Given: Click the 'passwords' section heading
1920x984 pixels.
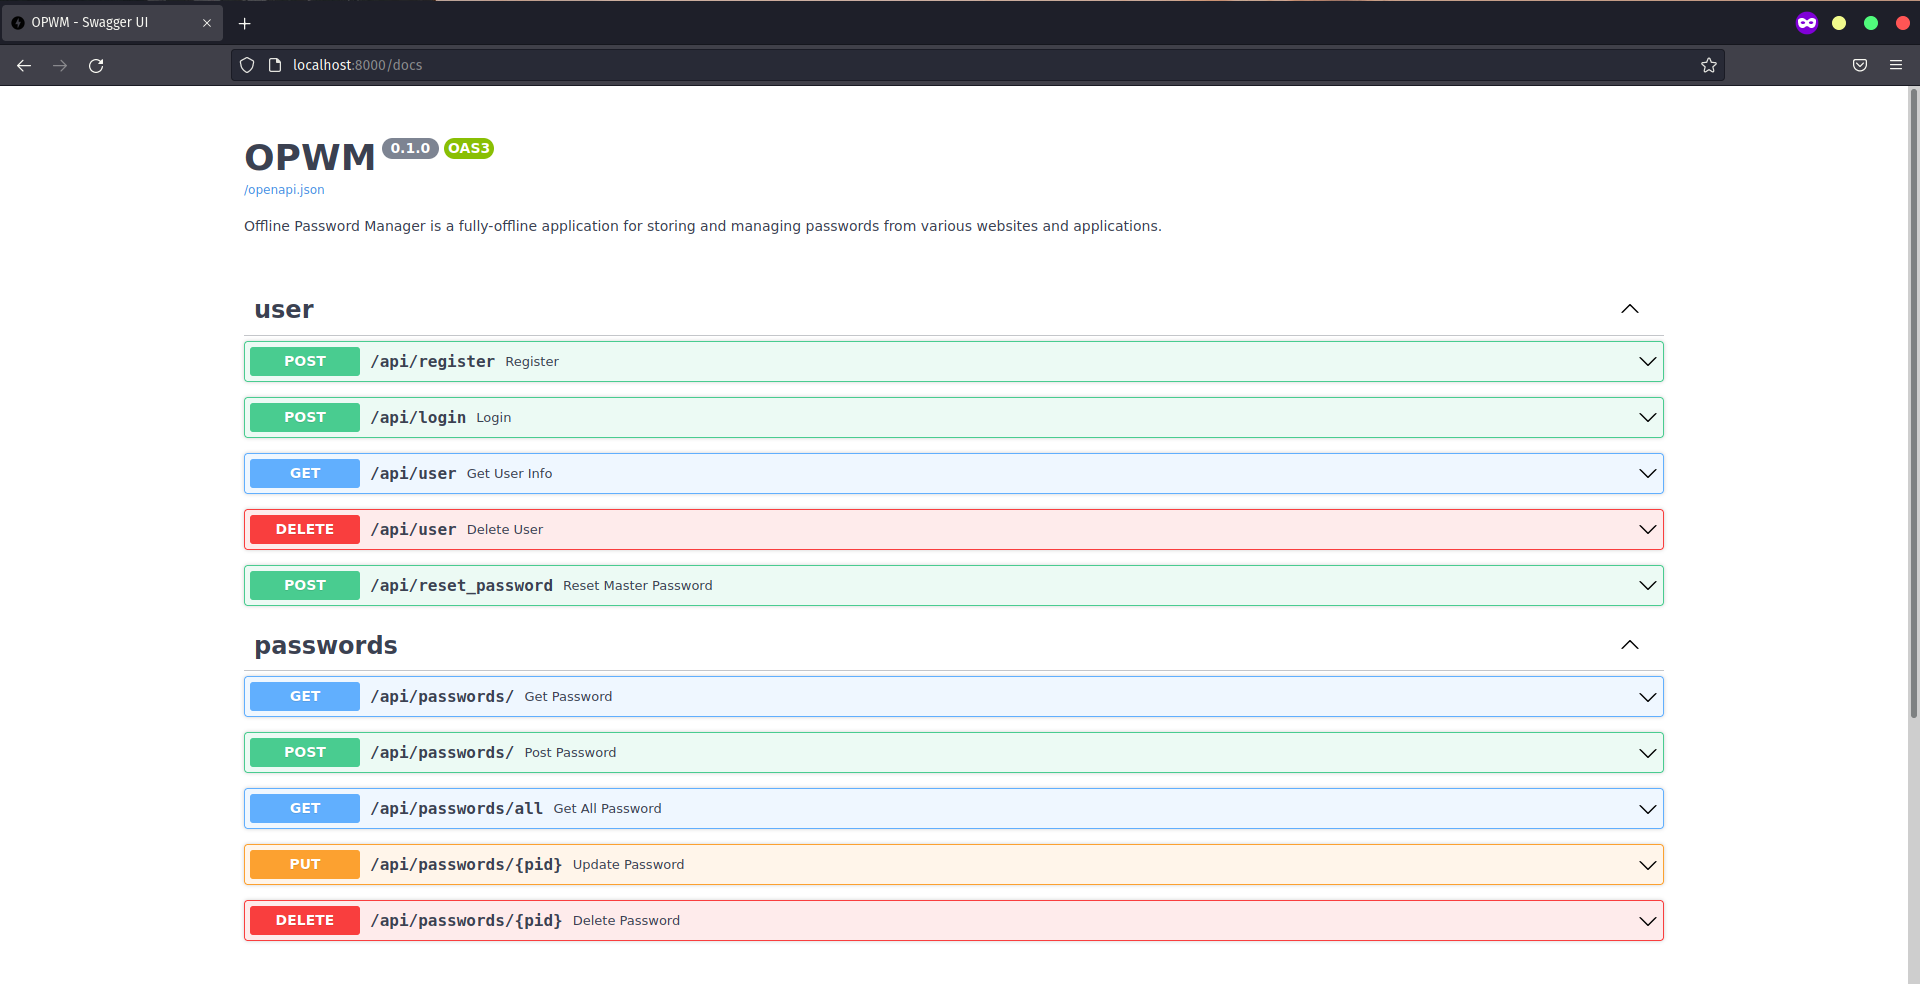Looking at the screenshot, I should click(x=326, y=646).
